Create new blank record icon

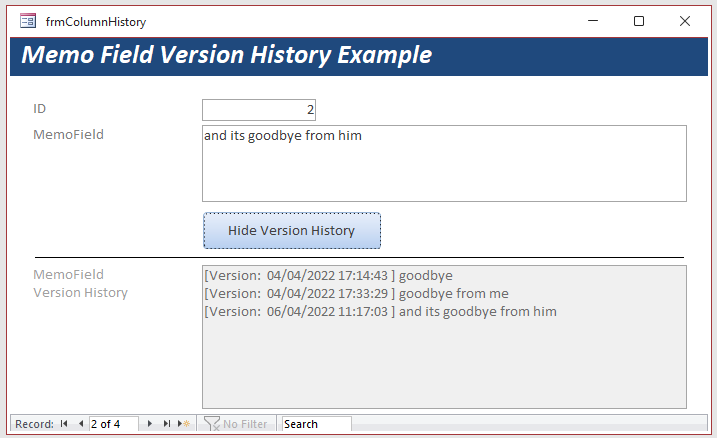[184, 424]
